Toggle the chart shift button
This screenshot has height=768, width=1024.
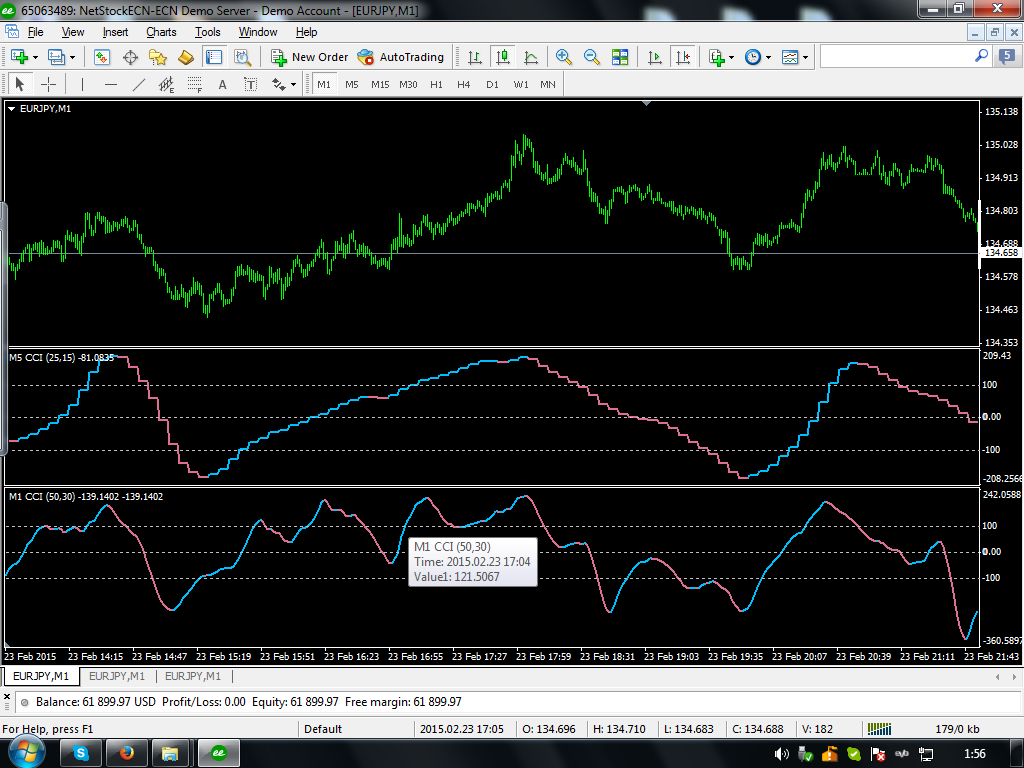[x=683, y=57]
